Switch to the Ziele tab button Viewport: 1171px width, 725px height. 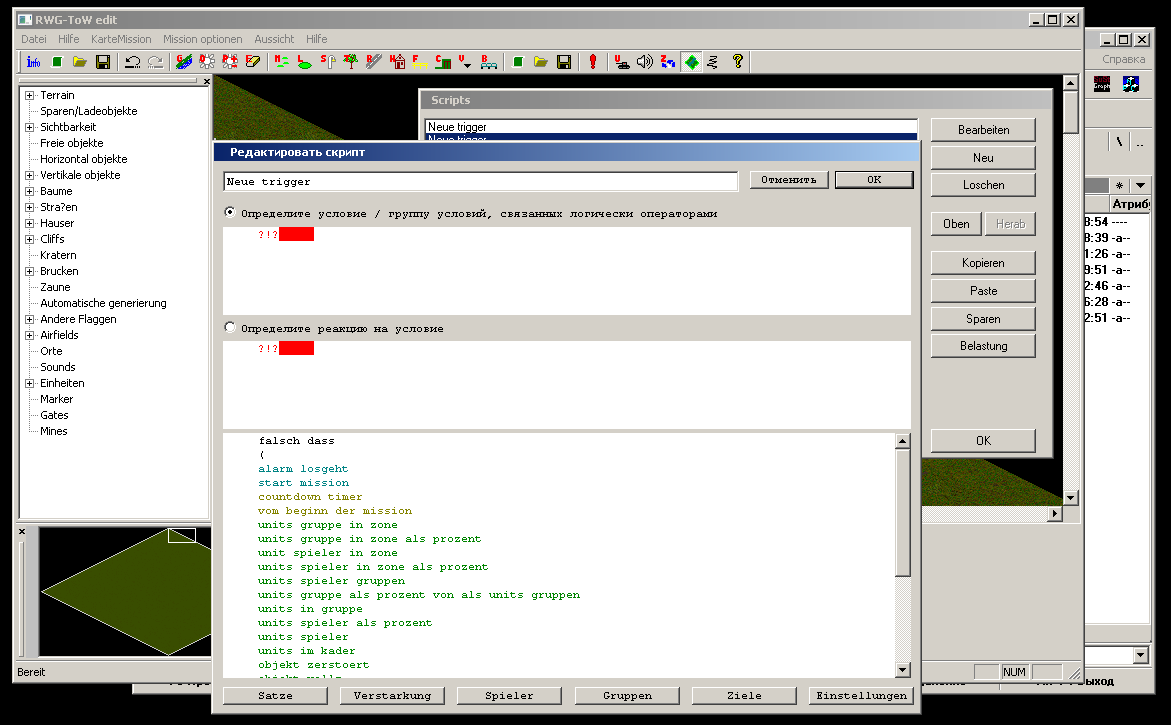[x=745, y=695]
